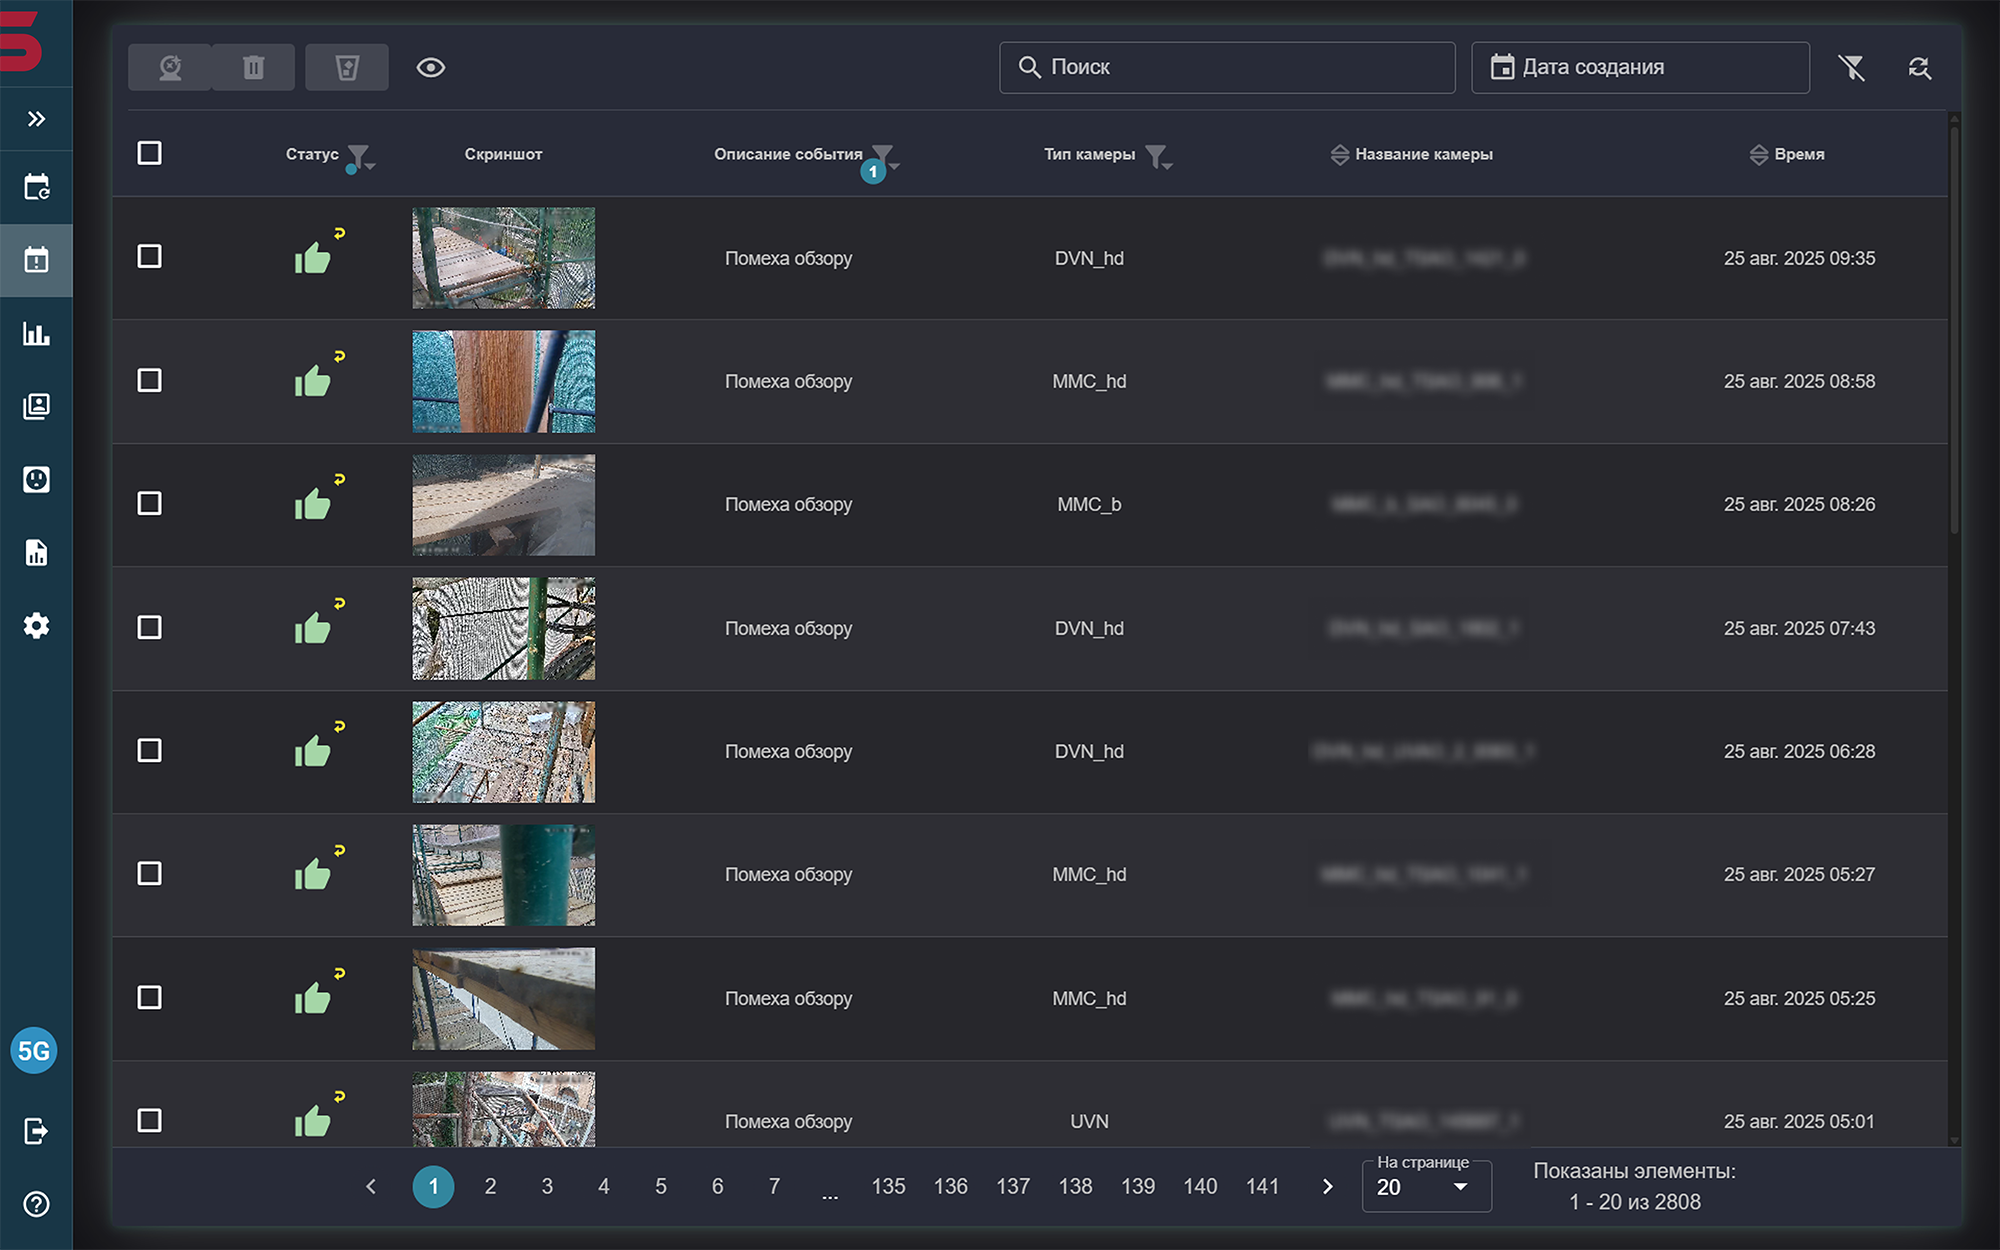Toggle the eye visibility icon in the toolbar
Viewport: 2000px width, 1250px height.
[x=431, y=68]
